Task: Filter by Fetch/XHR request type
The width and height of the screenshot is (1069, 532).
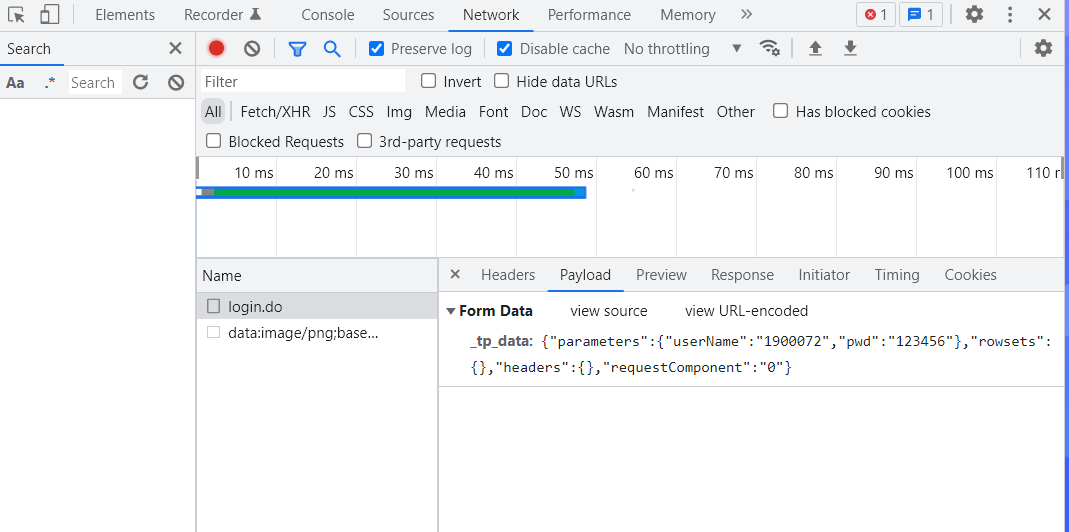Action: click(275, 112)
